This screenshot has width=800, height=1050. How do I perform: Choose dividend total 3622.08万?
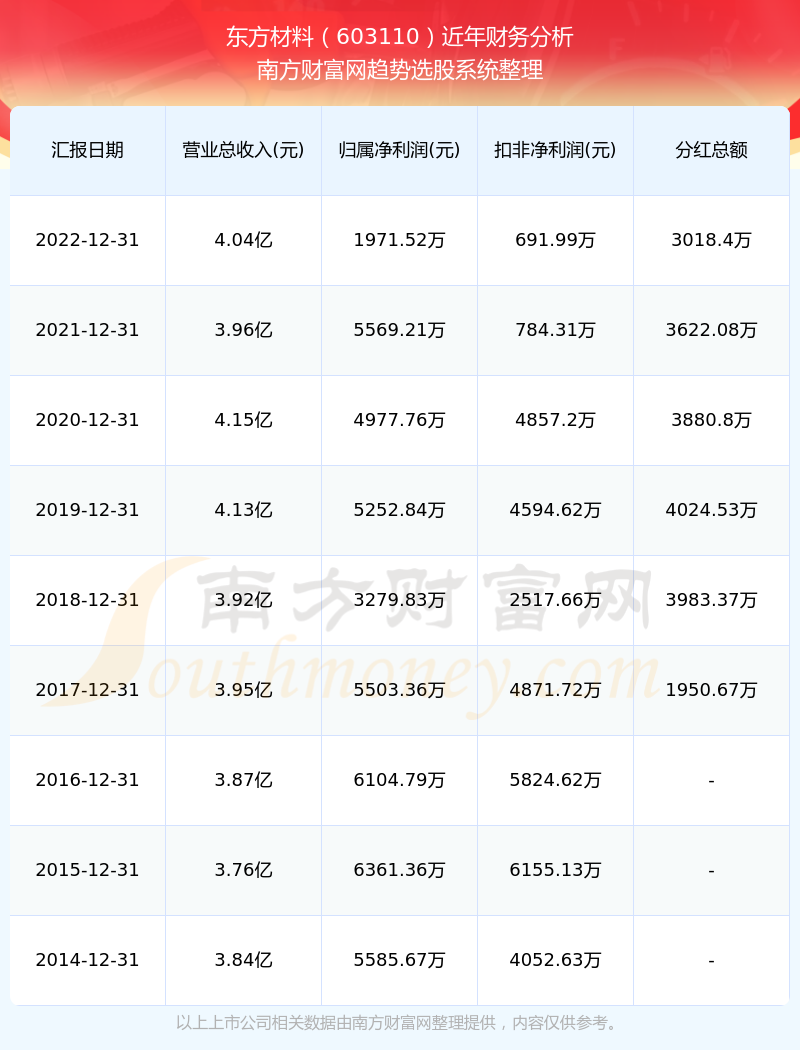tap(712, 329)
